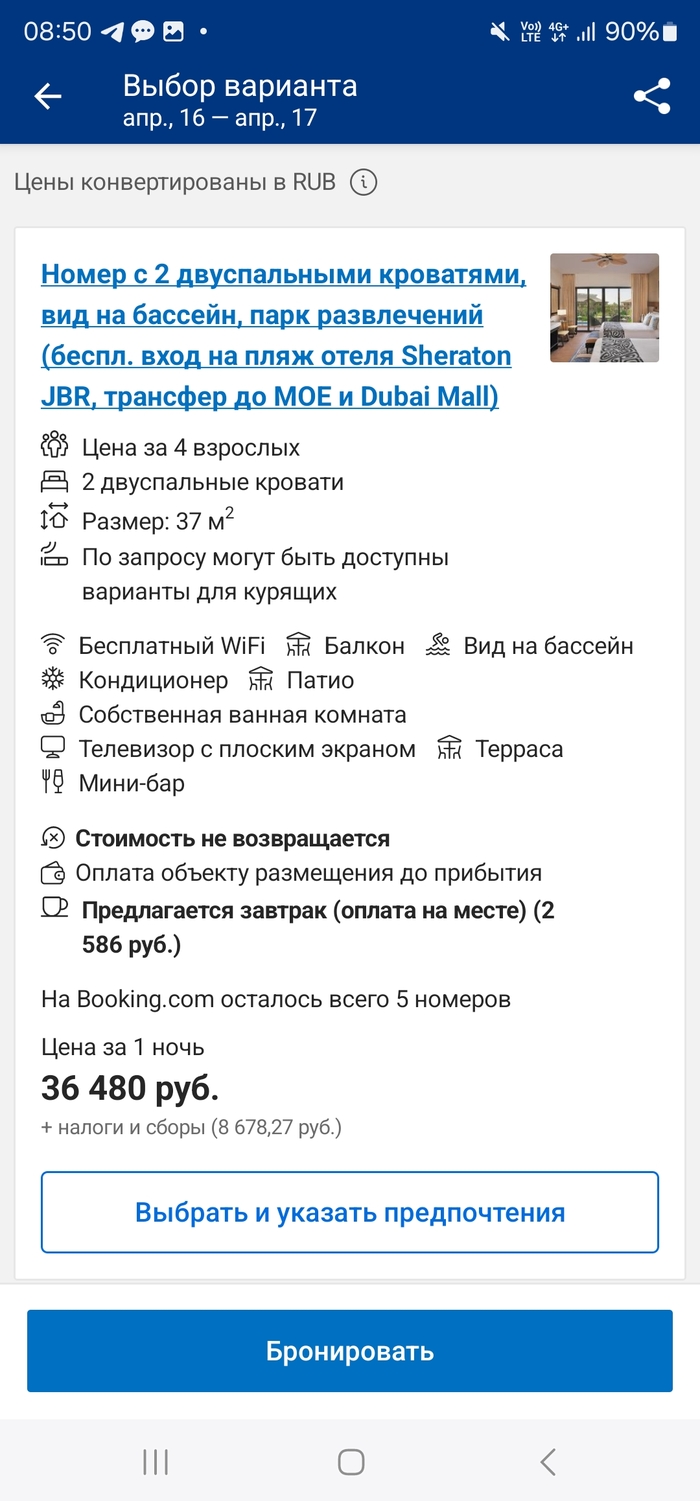Click the breakfast cup icon

tap(55, 909)
